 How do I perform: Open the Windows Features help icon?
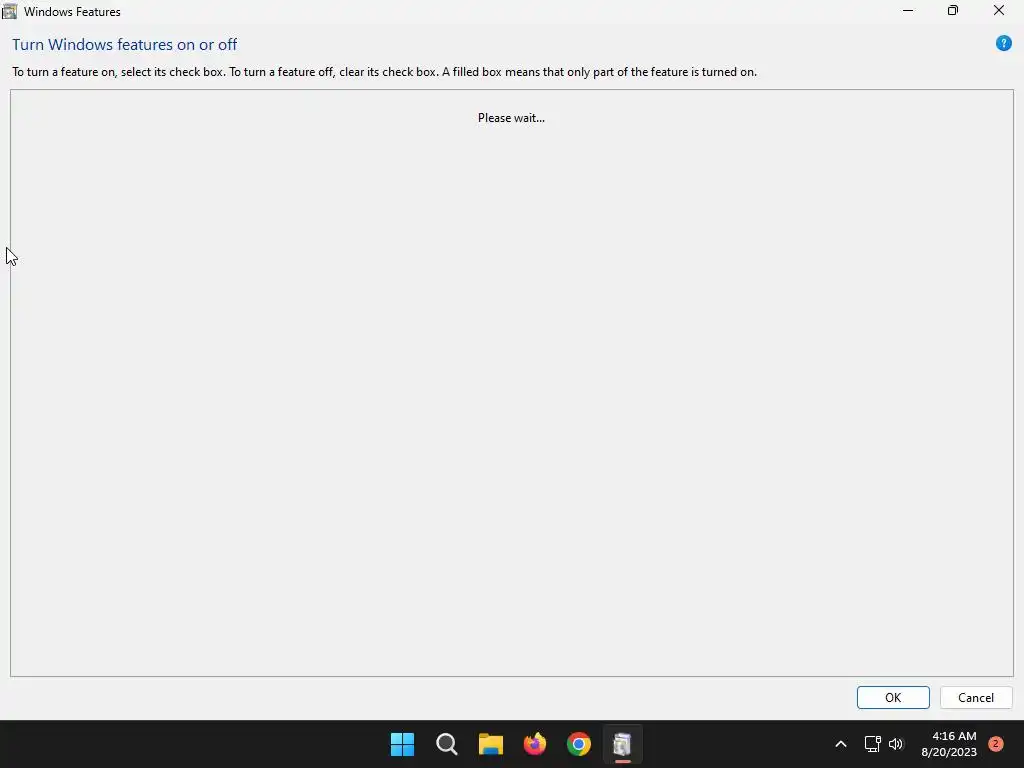(1003, 44)
